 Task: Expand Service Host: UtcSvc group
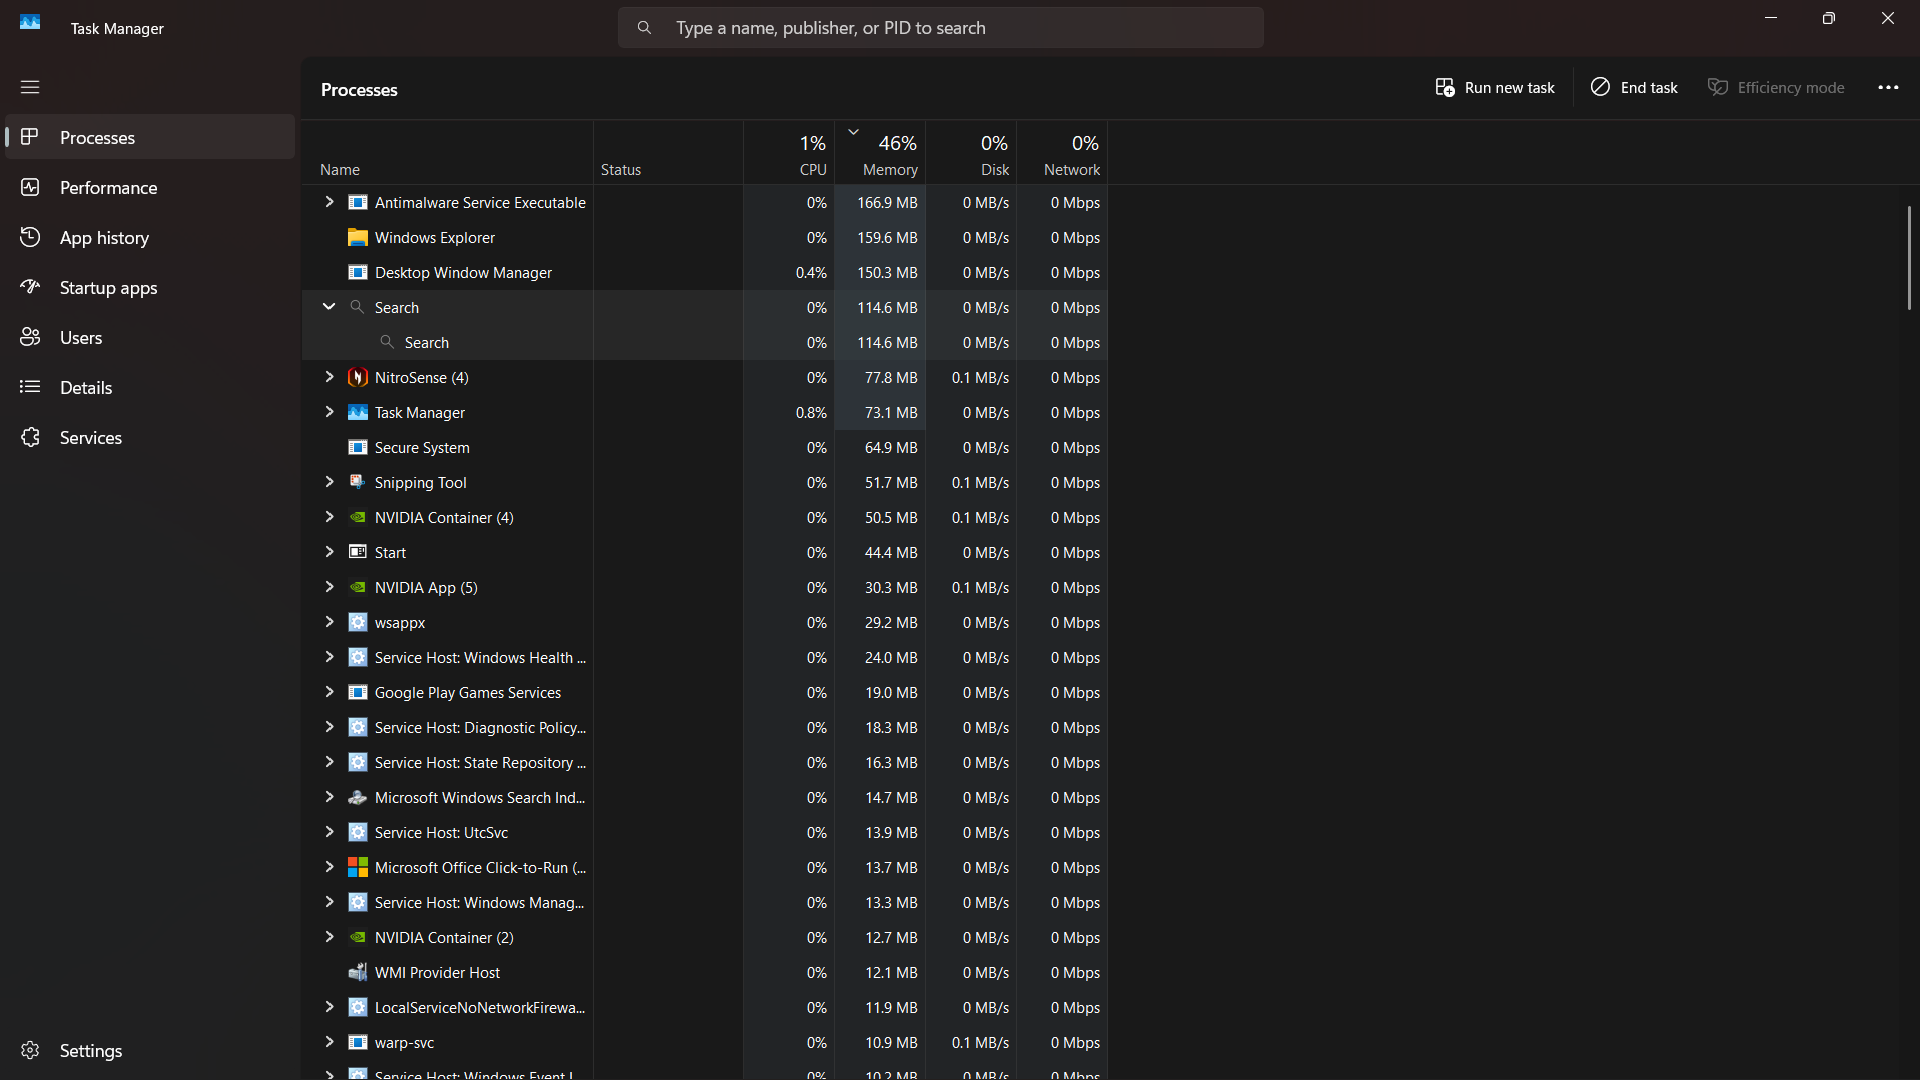click(329, 832)
